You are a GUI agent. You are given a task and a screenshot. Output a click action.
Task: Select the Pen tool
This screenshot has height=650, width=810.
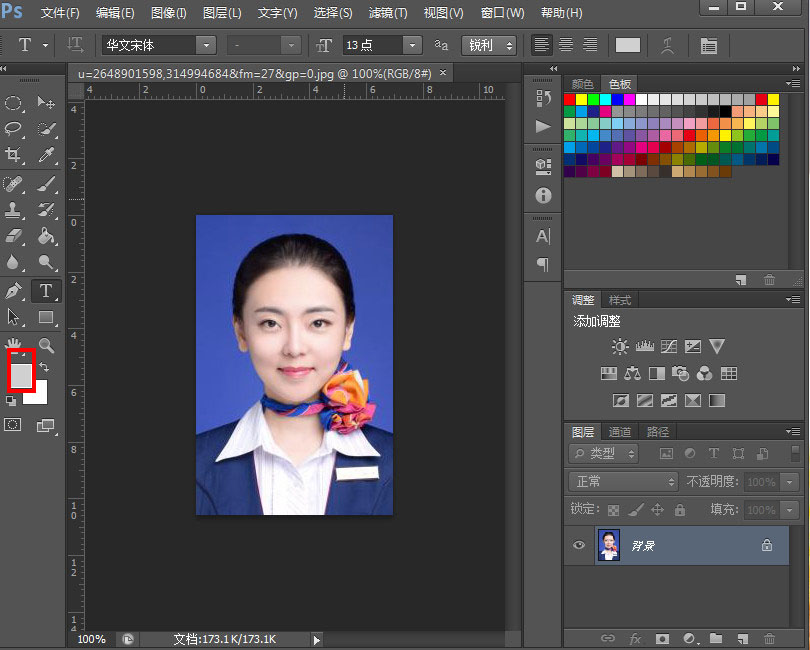14,291
